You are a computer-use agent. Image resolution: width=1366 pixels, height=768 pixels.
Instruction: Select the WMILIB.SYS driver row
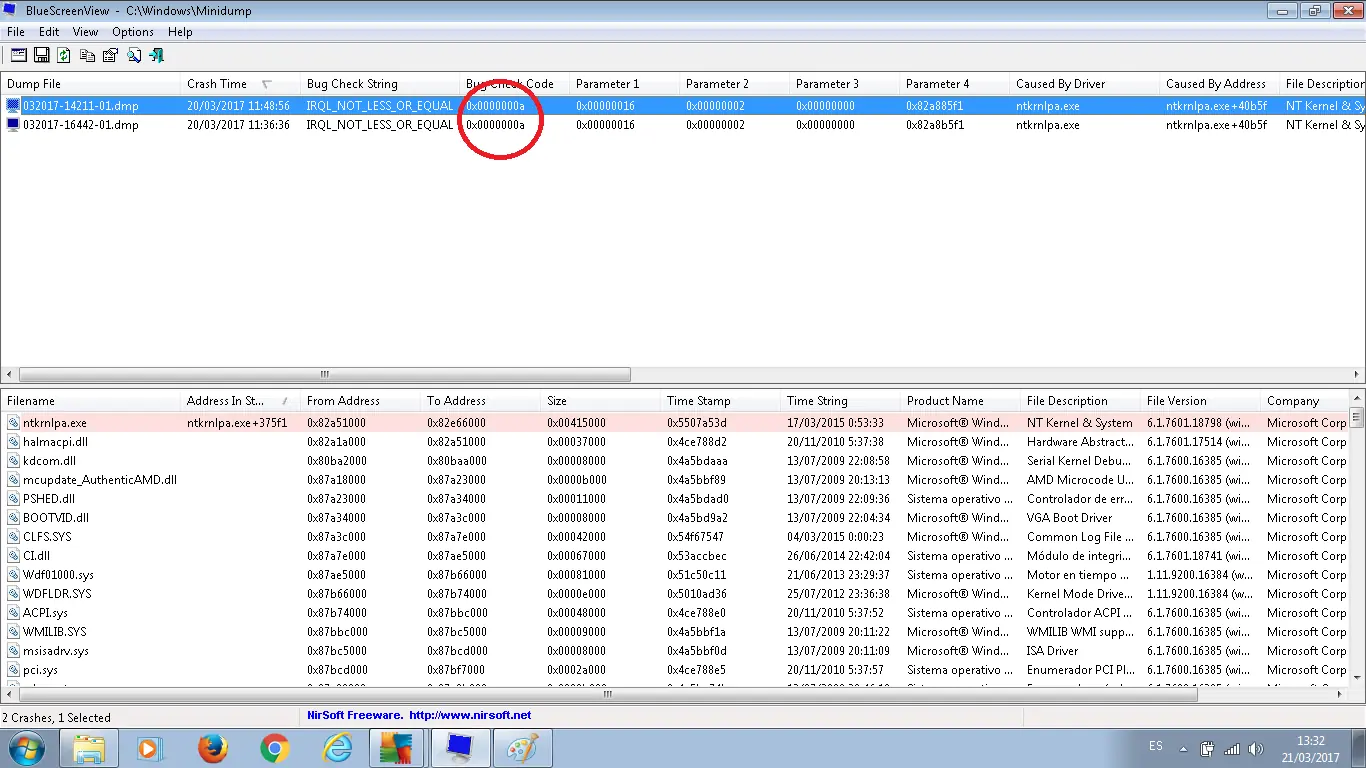coord(675,632)
